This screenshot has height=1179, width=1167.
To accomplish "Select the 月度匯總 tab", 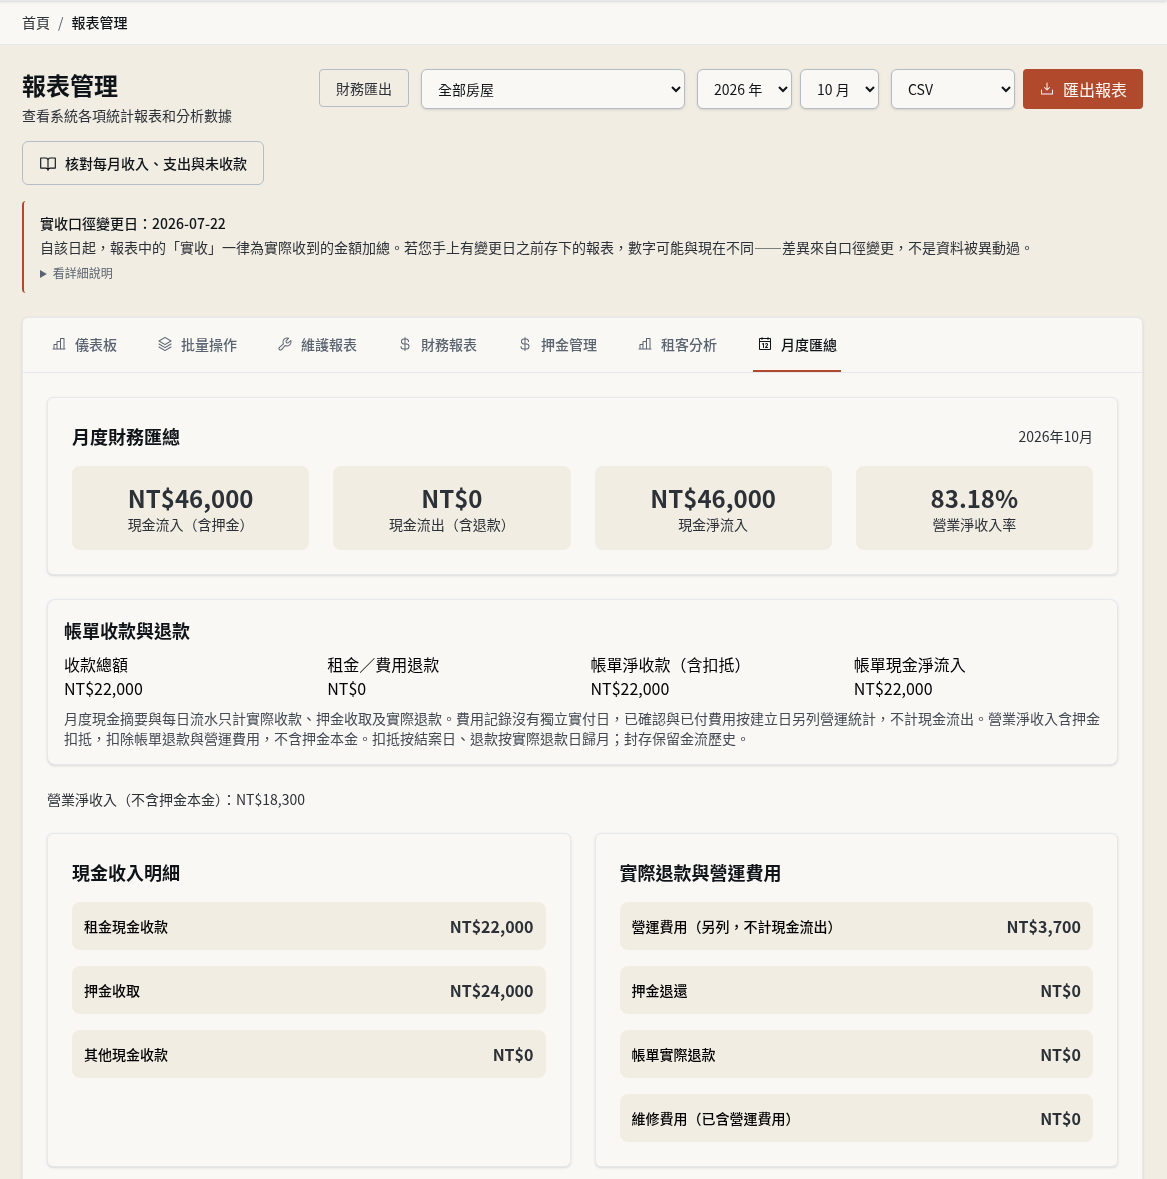I will (x=797, y=345).
